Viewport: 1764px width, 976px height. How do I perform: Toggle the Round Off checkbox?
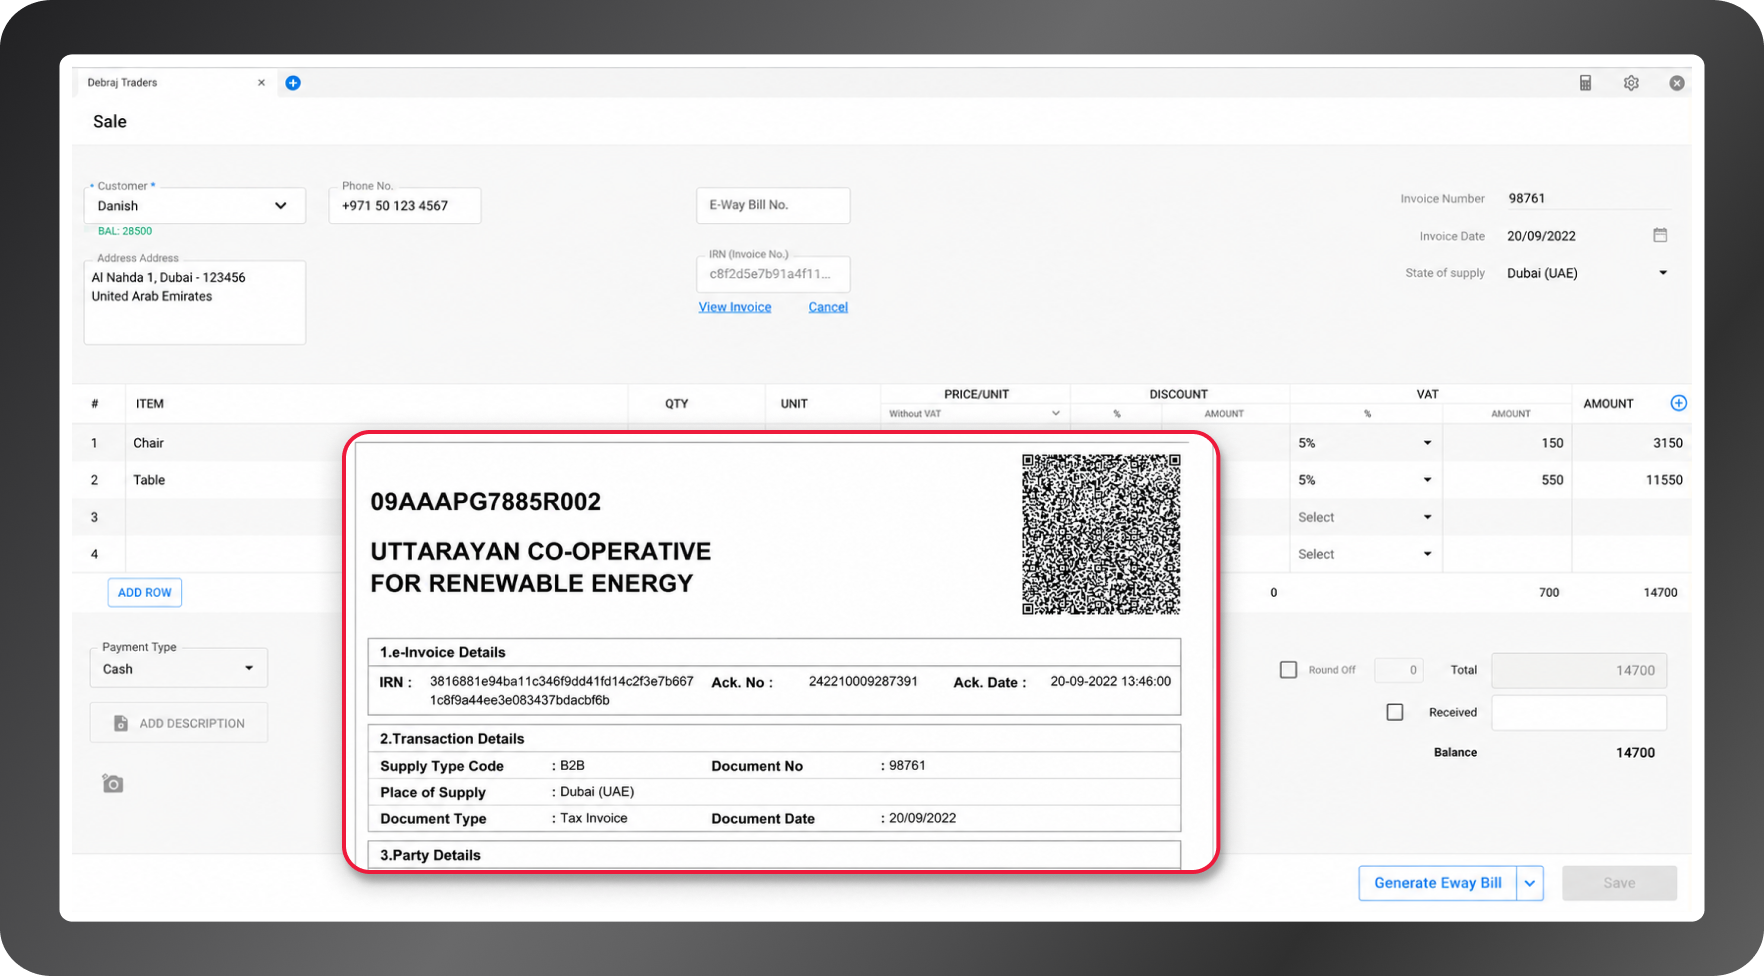1289,670
